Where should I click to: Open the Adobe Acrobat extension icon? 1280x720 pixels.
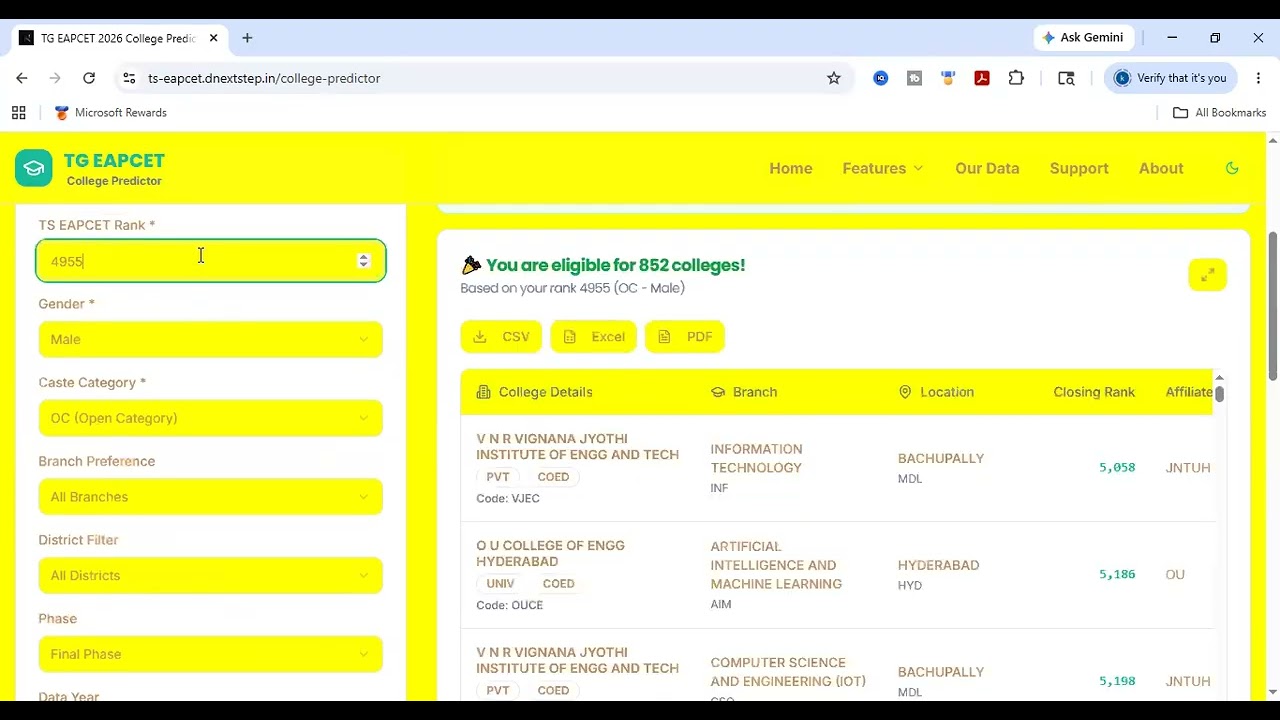(982, 78)
